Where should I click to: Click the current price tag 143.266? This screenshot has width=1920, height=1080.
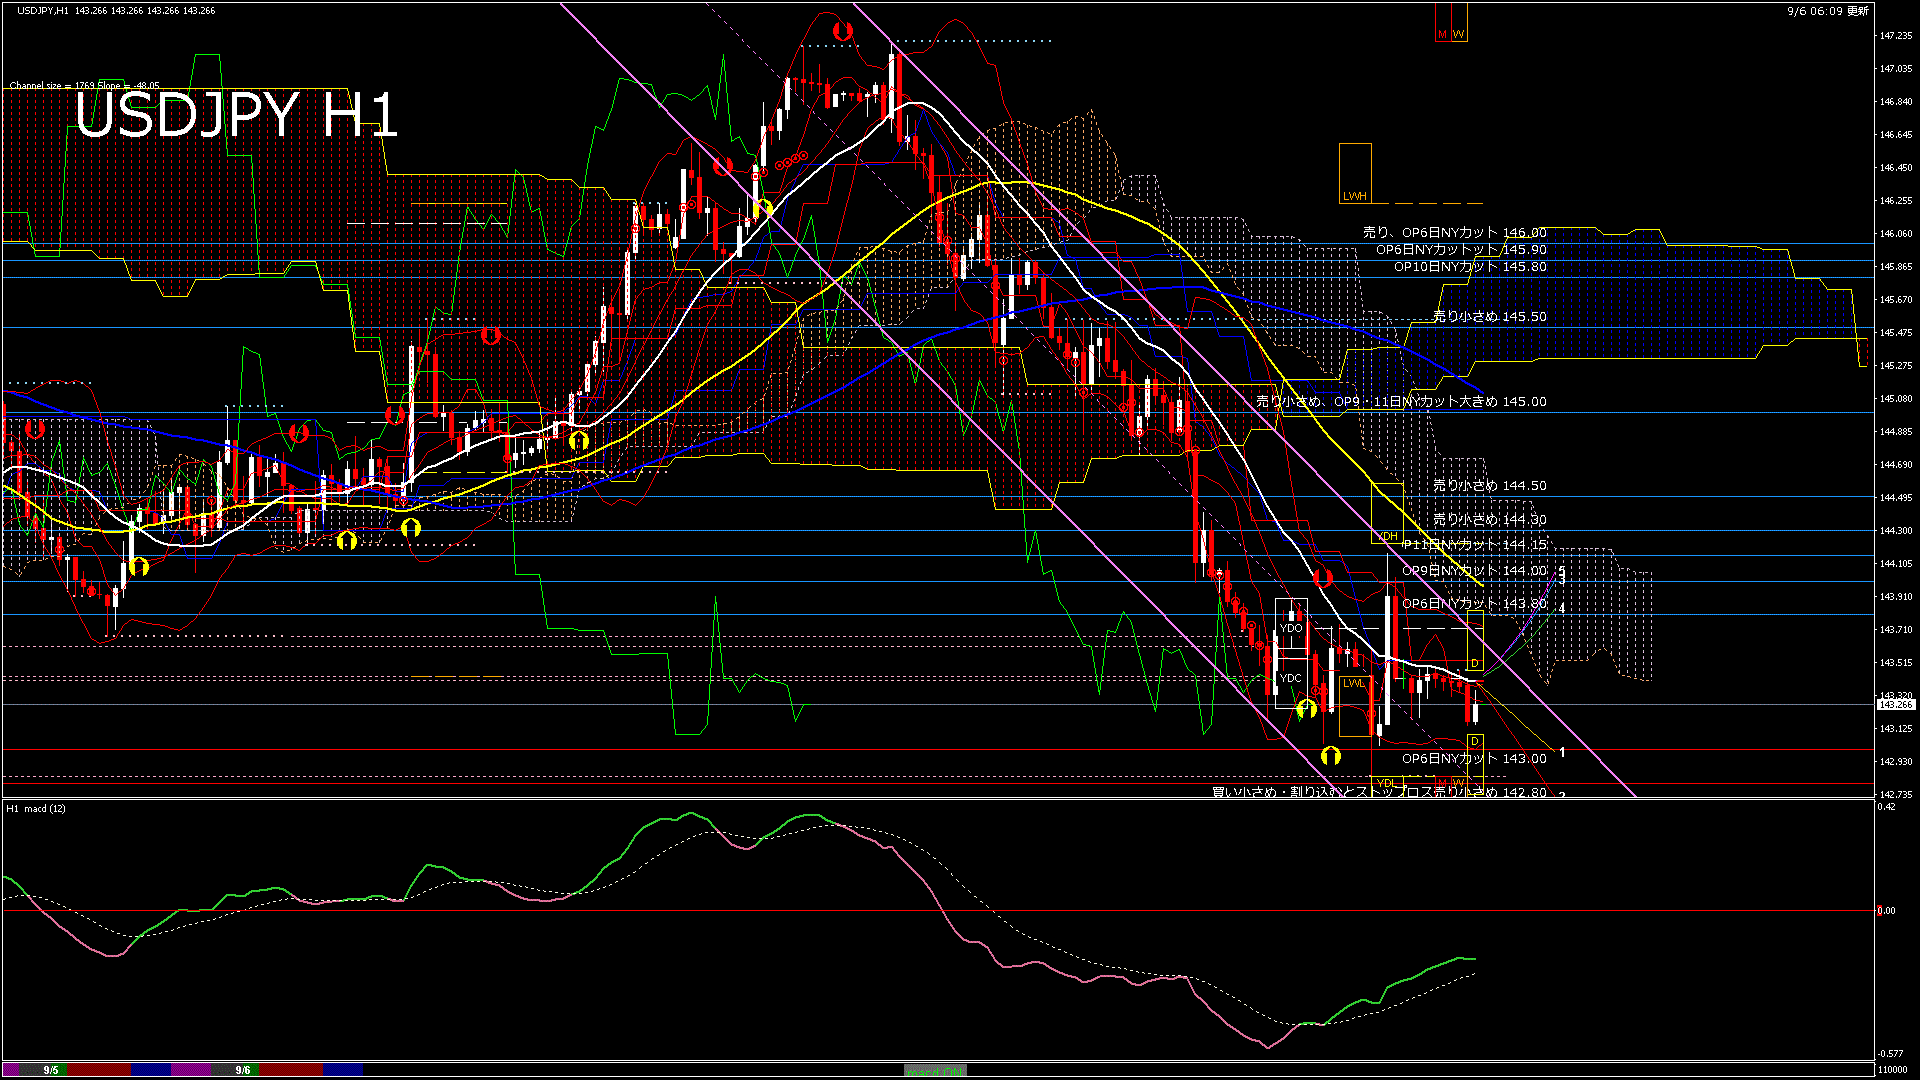tap(1895, 704)
